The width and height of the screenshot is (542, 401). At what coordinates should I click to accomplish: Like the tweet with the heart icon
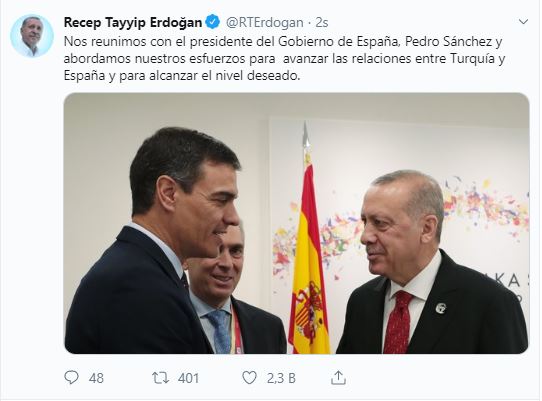pyautogui.click(x=249, y=378)
